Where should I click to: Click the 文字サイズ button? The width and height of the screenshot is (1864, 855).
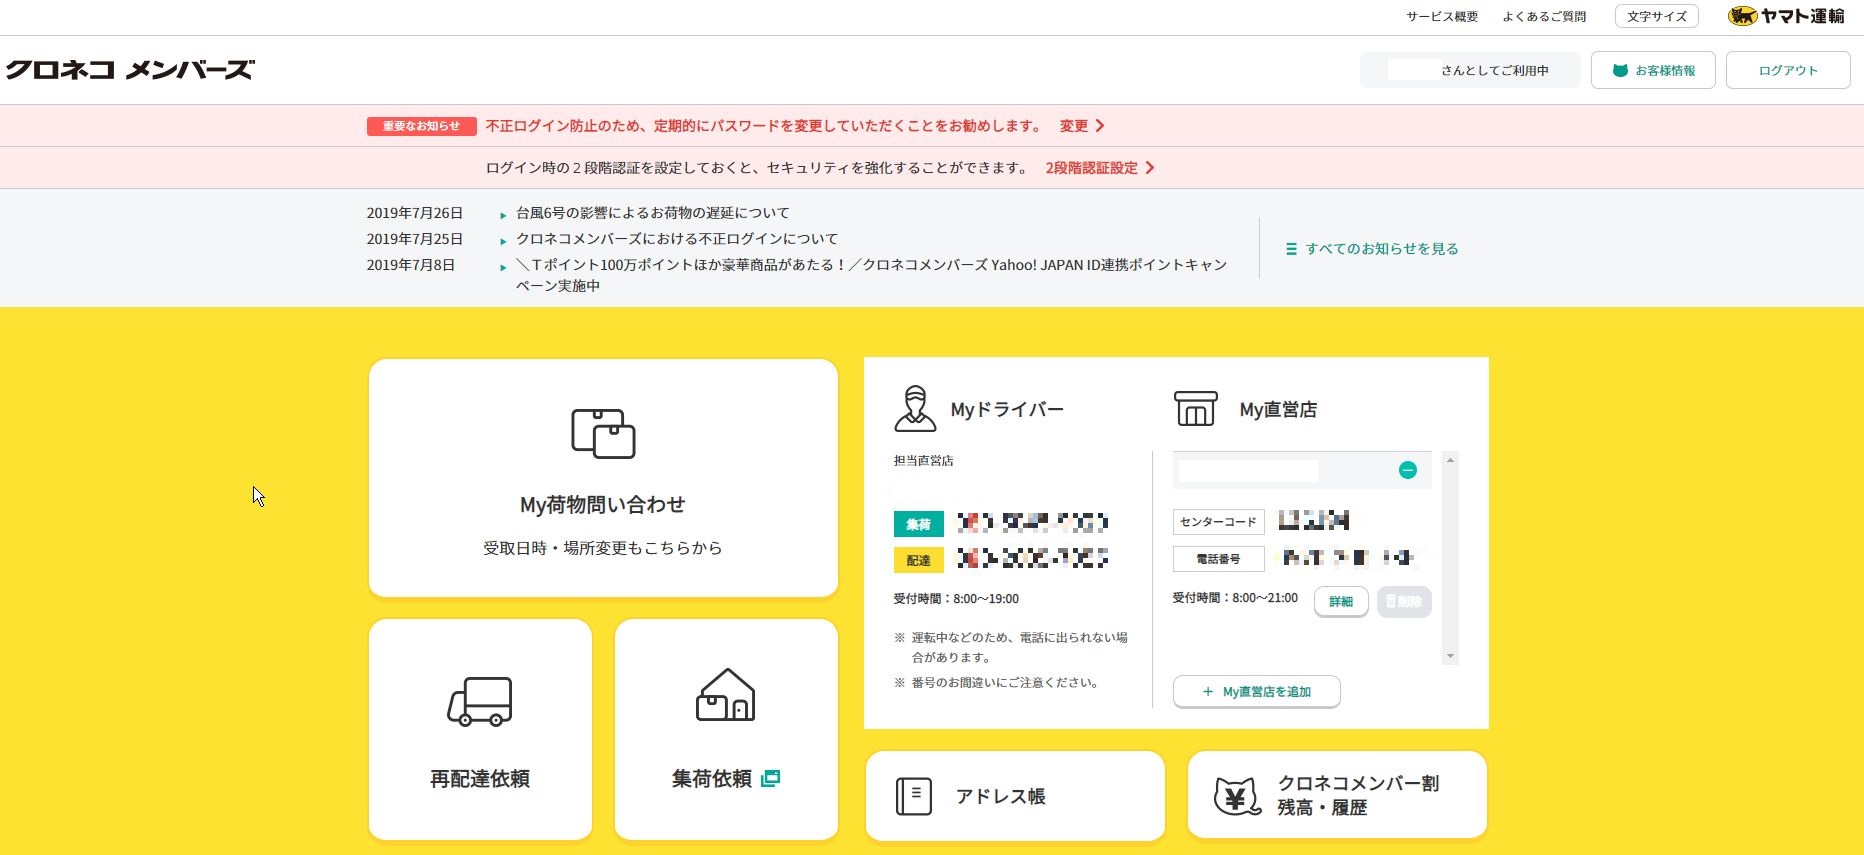(x=1657, y=17)
